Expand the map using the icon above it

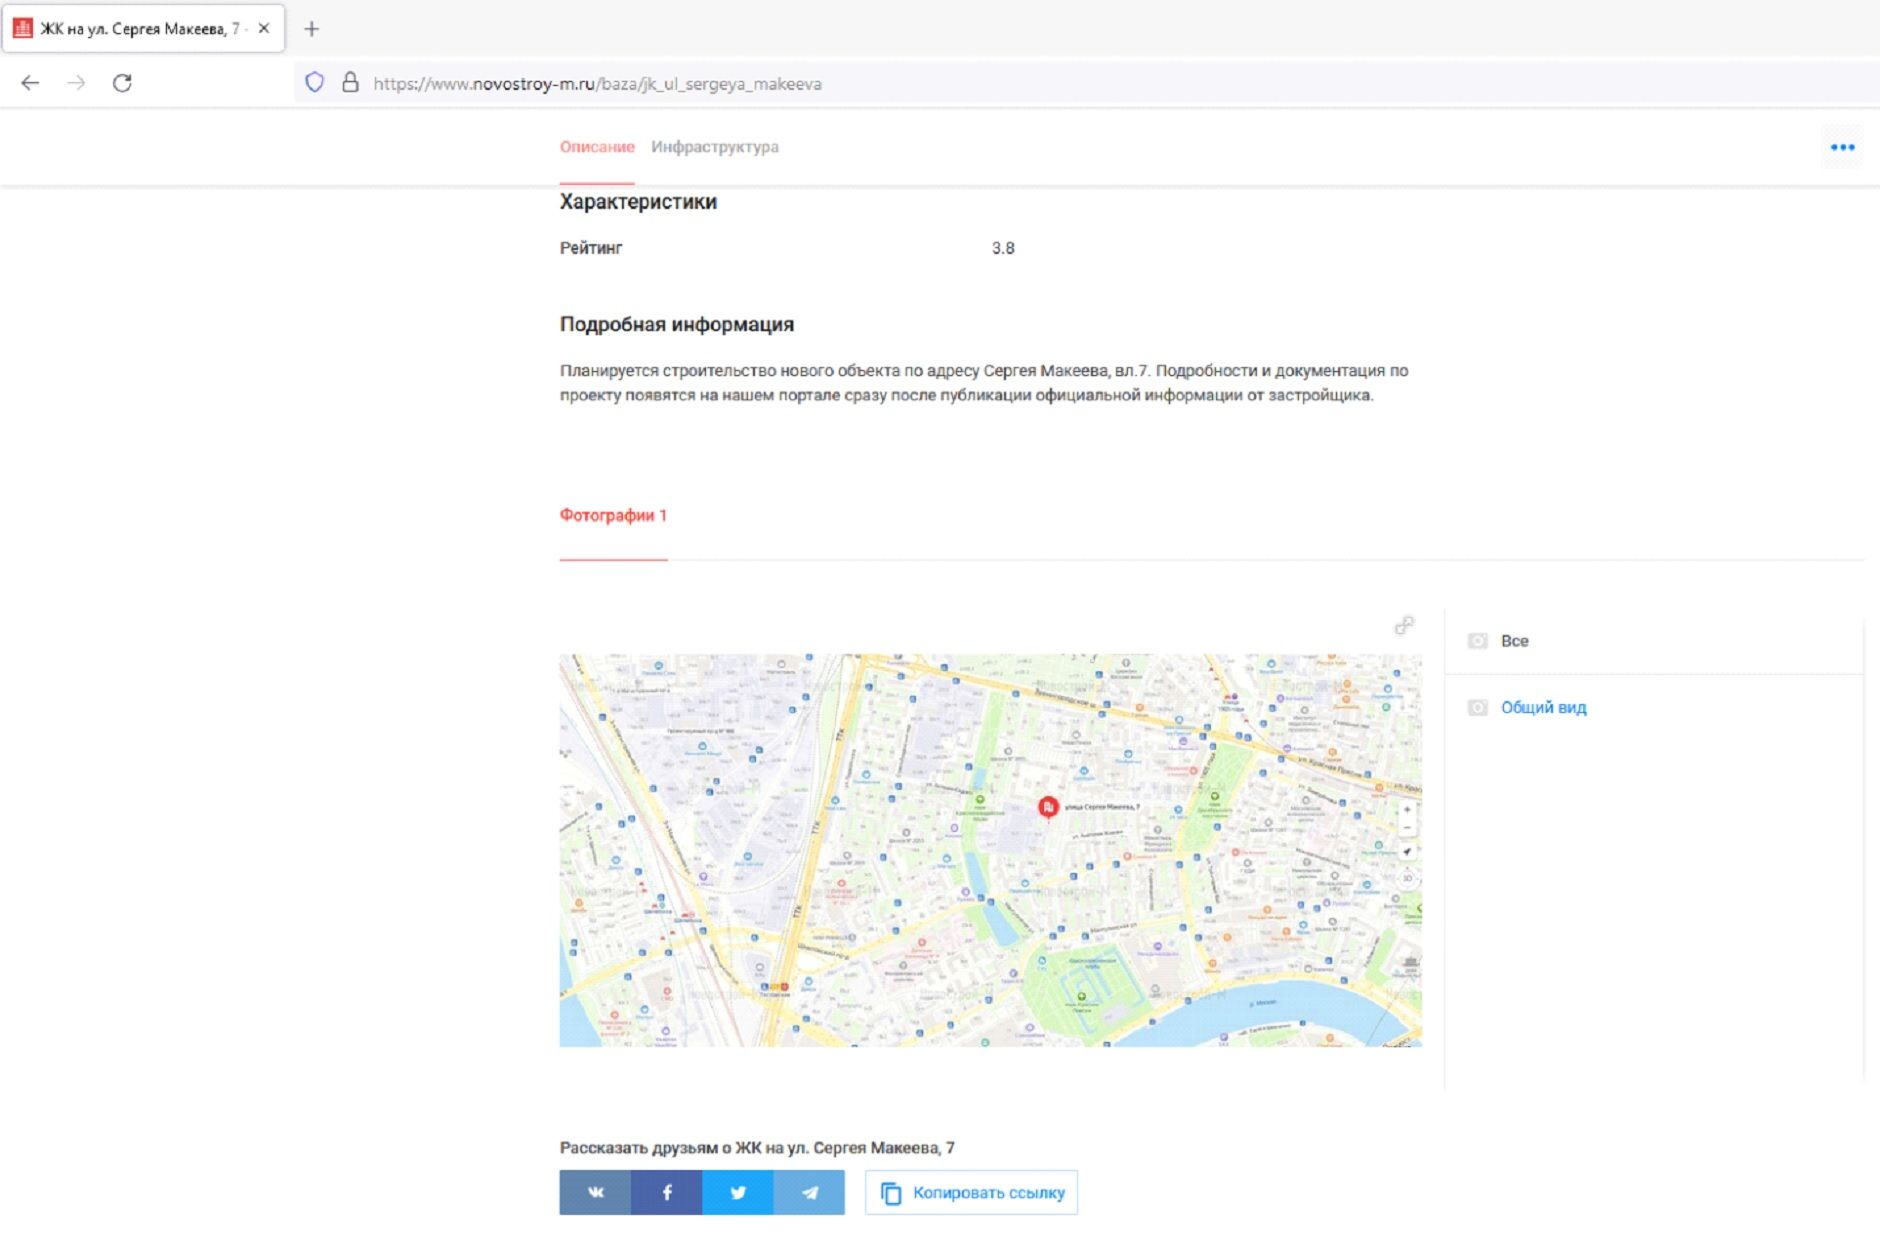pos(1405,625)
